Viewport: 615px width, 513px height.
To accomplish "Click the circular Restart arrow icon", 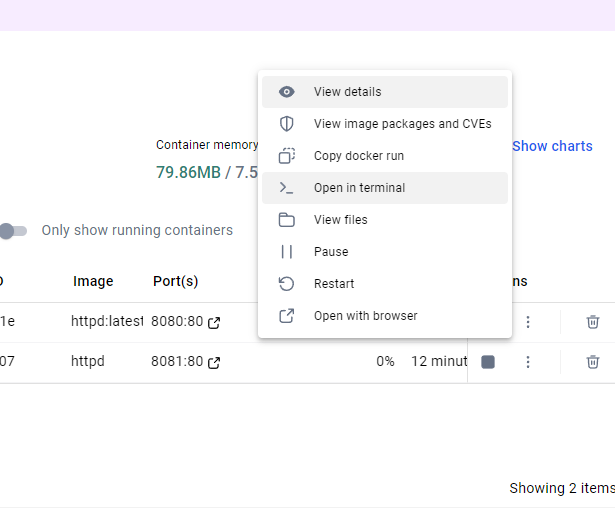I will 287,284.
